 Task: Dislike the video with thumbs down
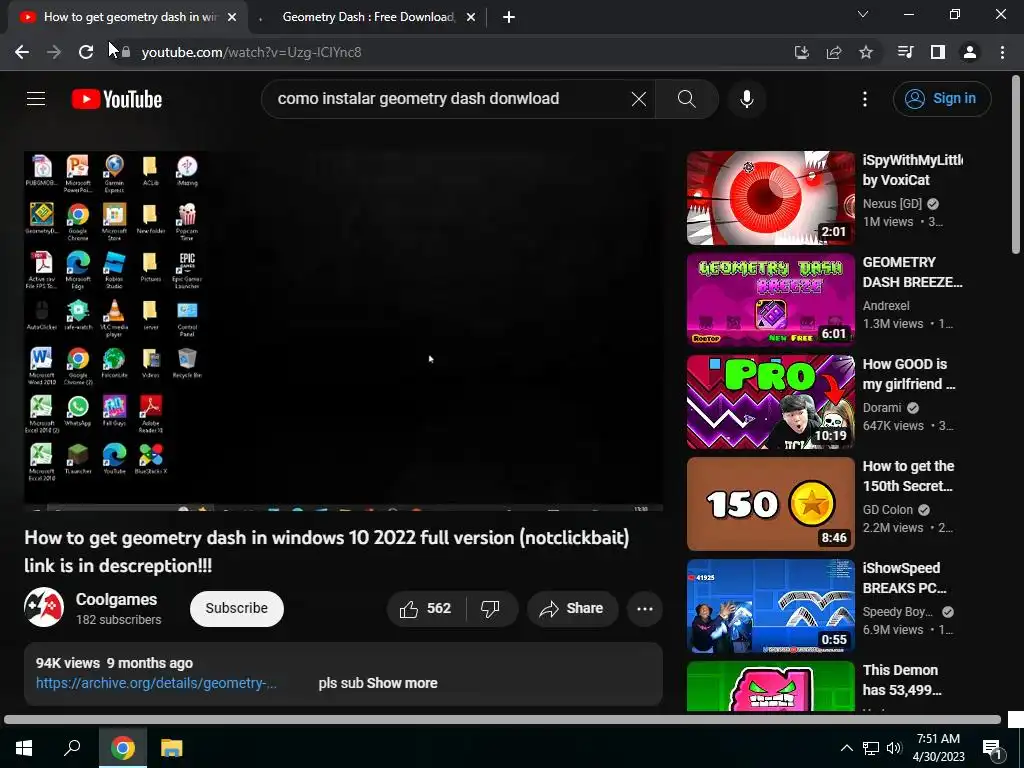pyautogui.click(x=490, y=609)
